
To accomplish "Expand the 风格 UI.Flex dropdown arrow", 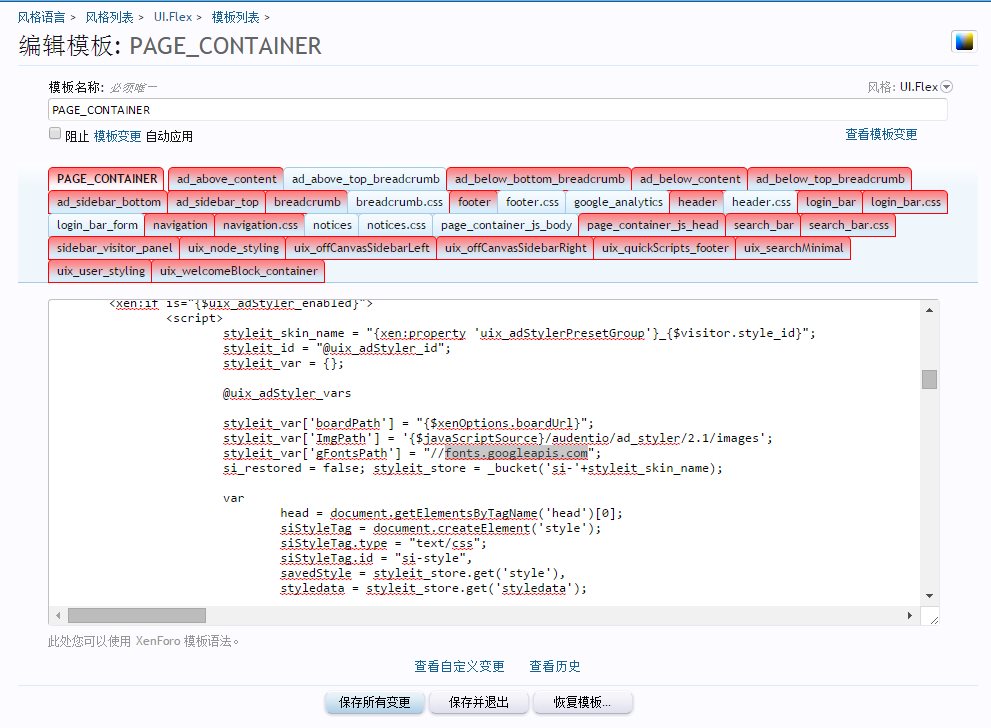I will 946,87.
